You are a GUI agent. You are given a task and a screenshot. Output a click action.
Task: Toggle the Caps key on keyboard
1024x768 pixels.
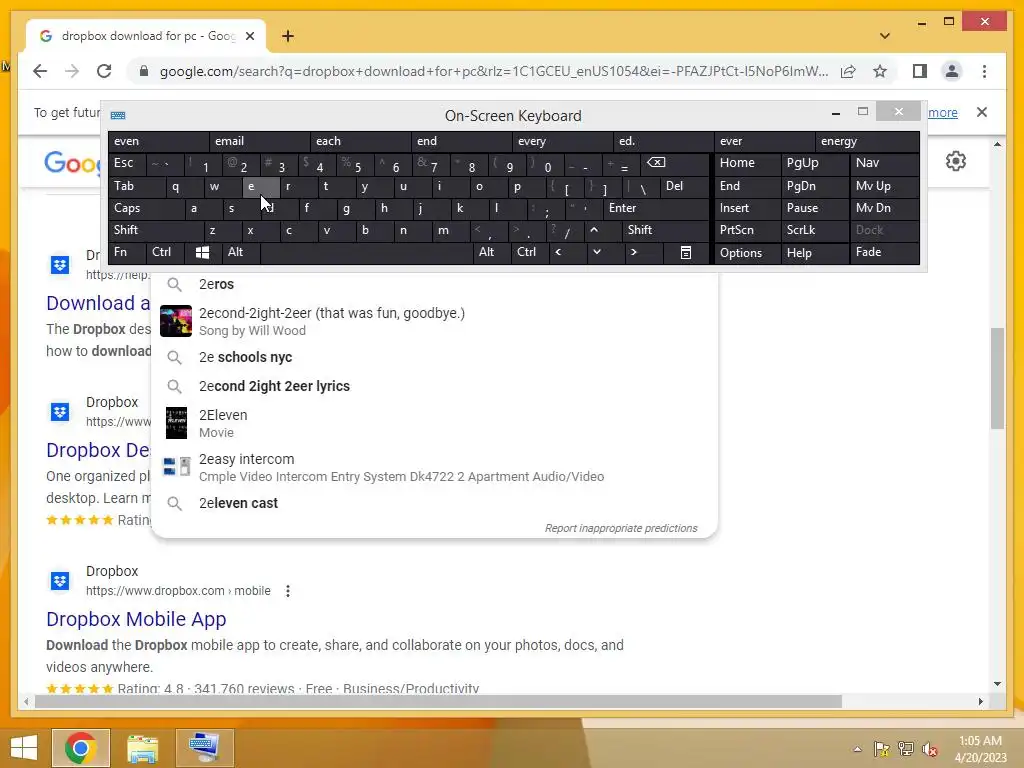146,208
